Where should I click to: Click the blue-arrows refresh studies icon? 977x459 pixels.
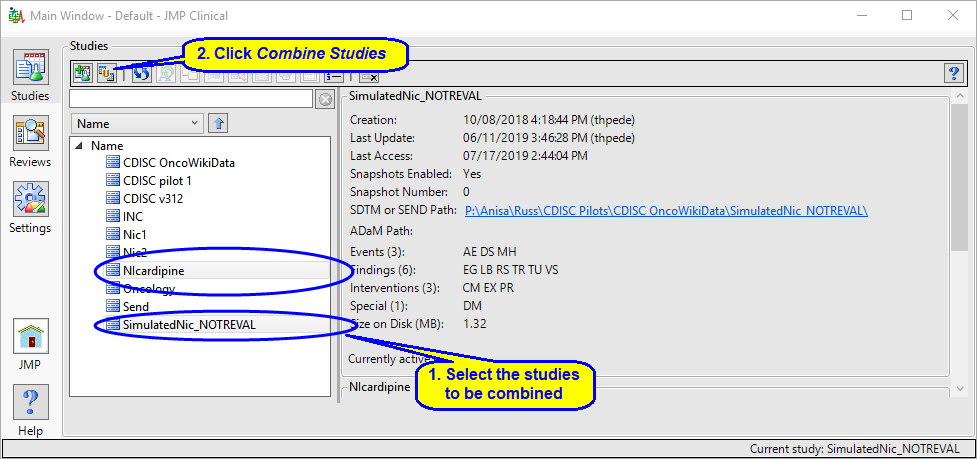pos(142,73)
